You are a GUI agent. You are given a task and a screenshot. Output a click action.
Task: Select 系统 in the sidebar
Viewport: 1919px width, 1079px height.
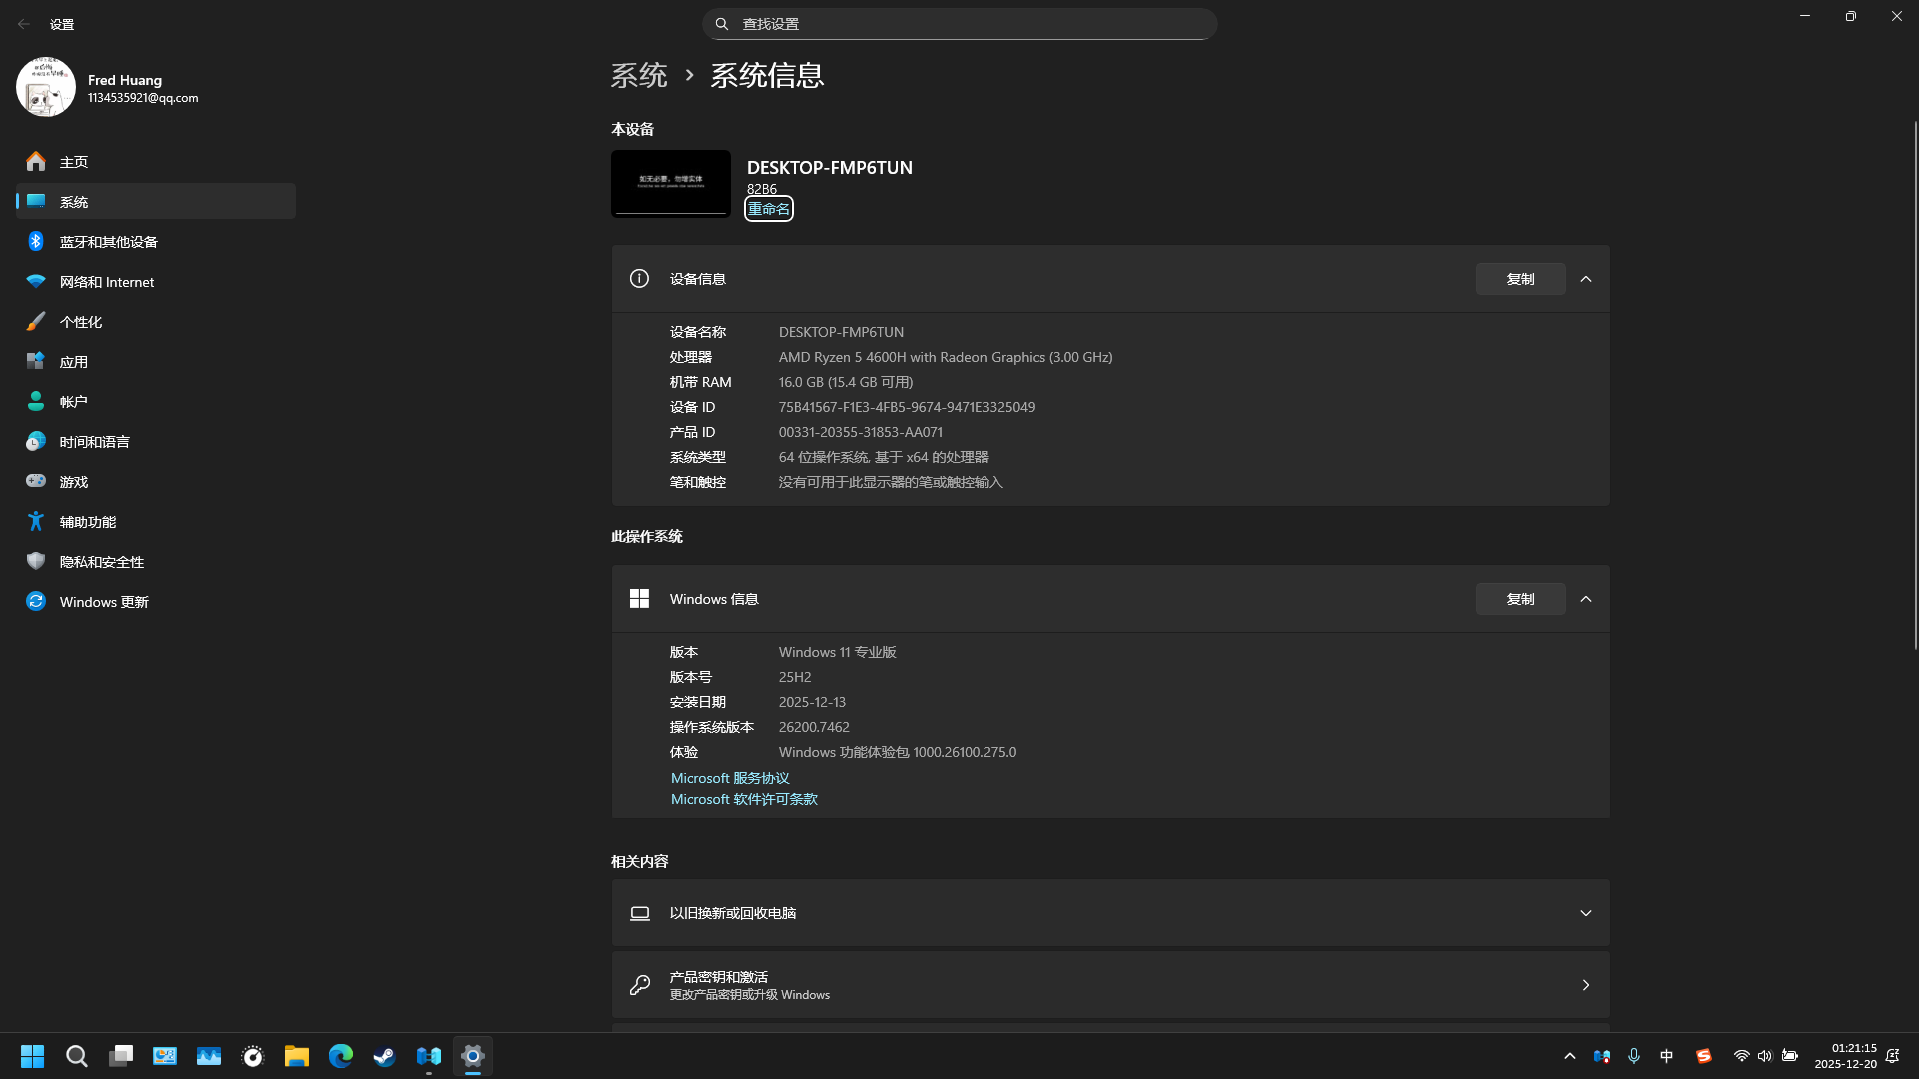156,201
